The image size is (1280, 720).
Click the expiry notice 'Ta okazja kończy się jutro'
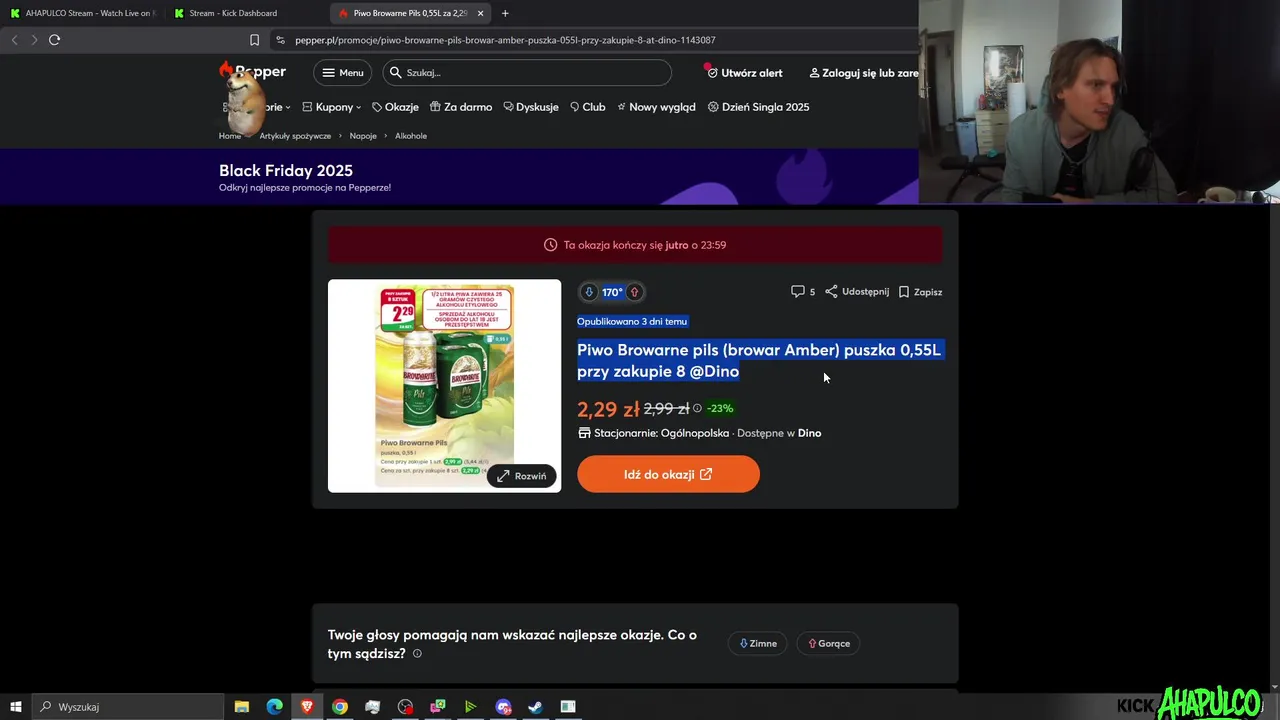635,245
